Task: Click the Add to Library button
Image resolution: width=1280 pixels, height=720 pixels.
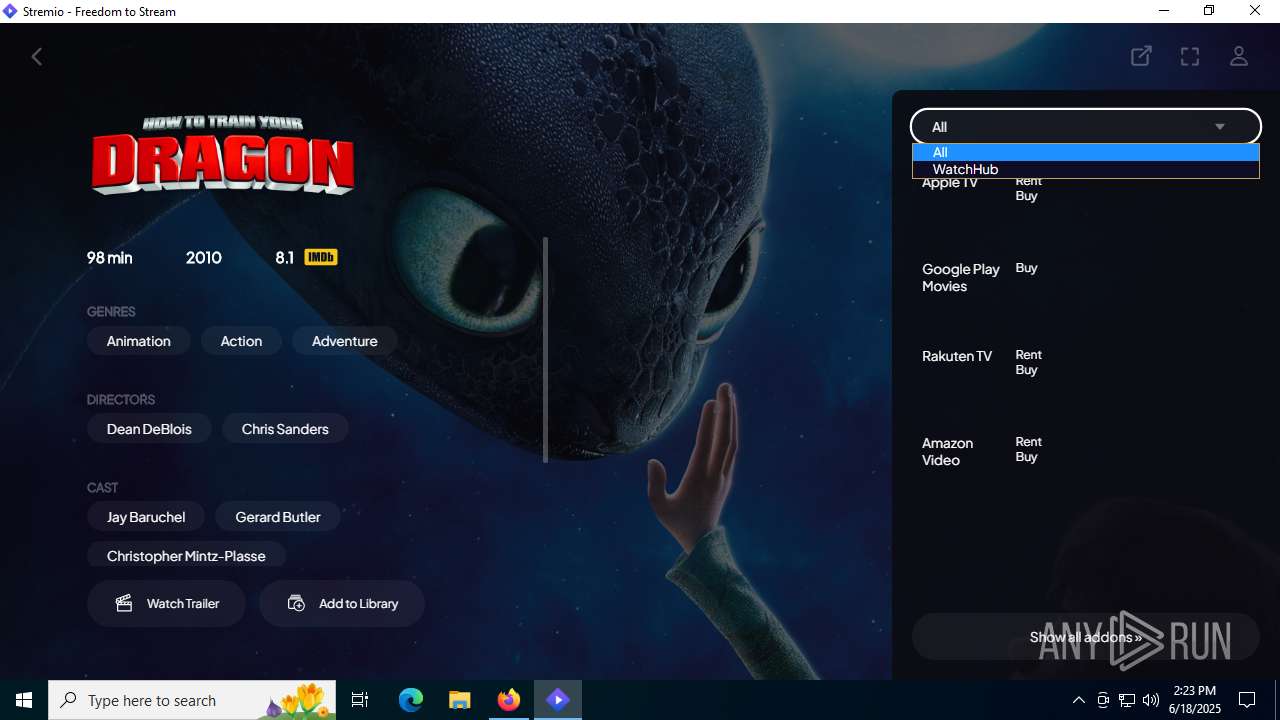Action: (342, 603)
